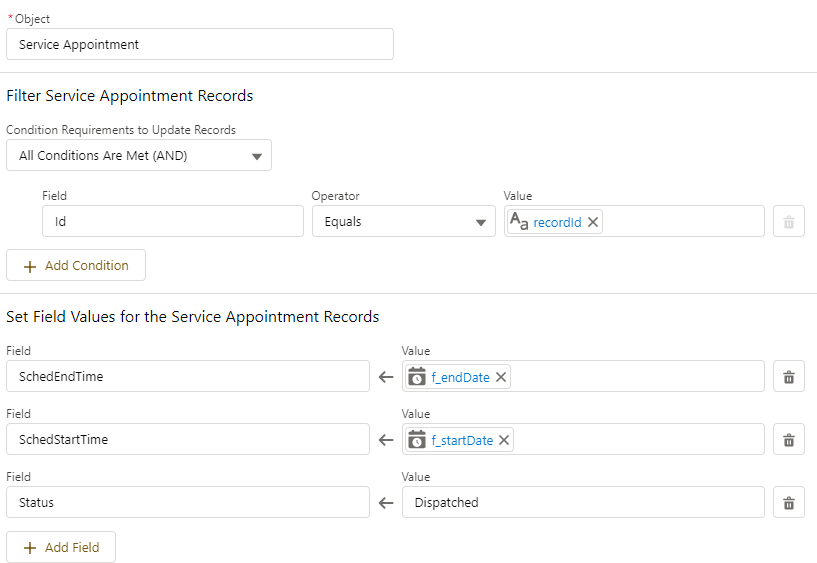Remove the f_endDate value pill

click(501, 377)
